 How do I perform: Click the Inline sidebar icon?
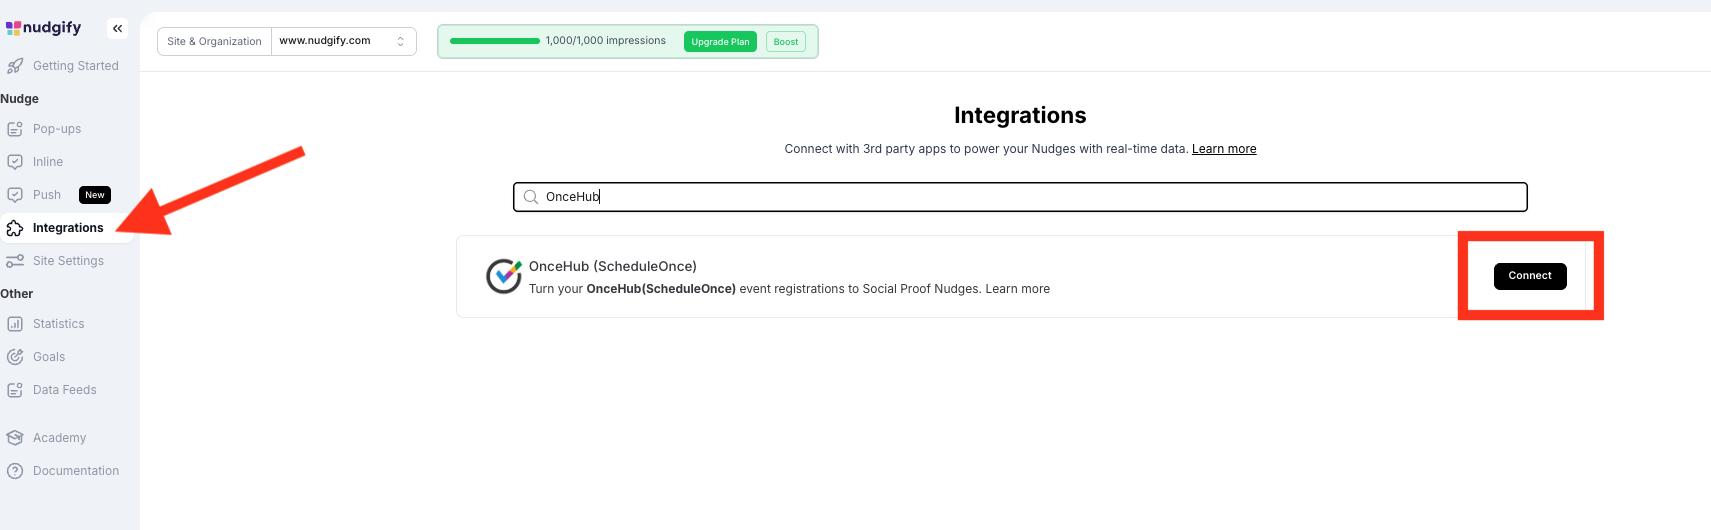click(15, 162)
